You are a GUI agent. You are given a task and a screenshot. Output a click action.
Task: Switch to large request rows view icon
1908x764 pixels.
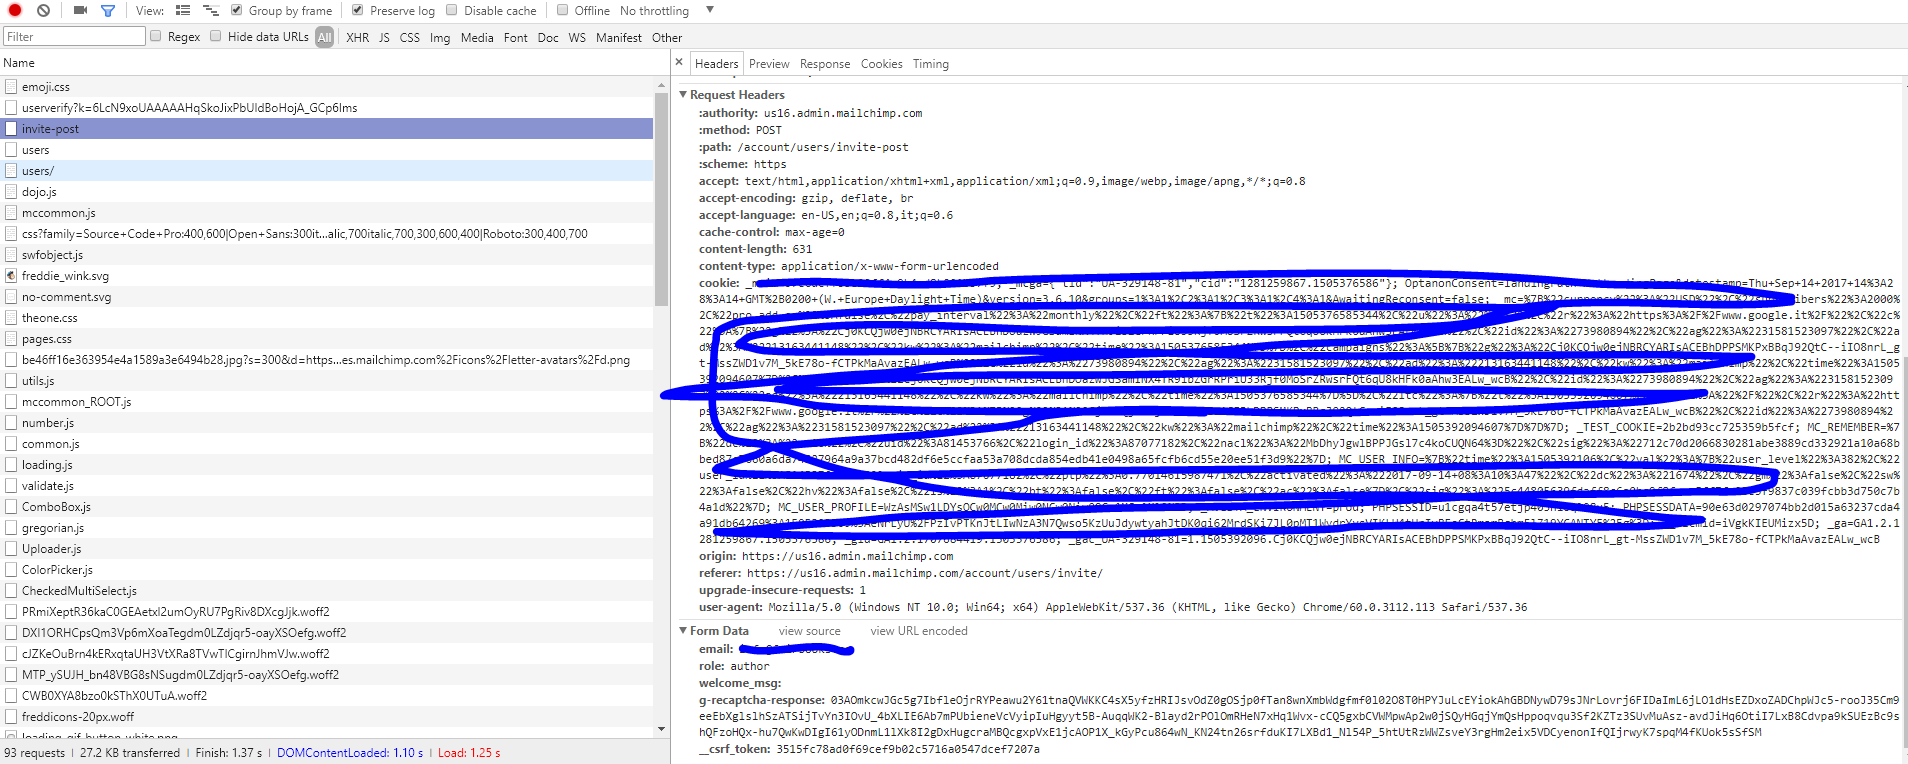coord(183,10)
